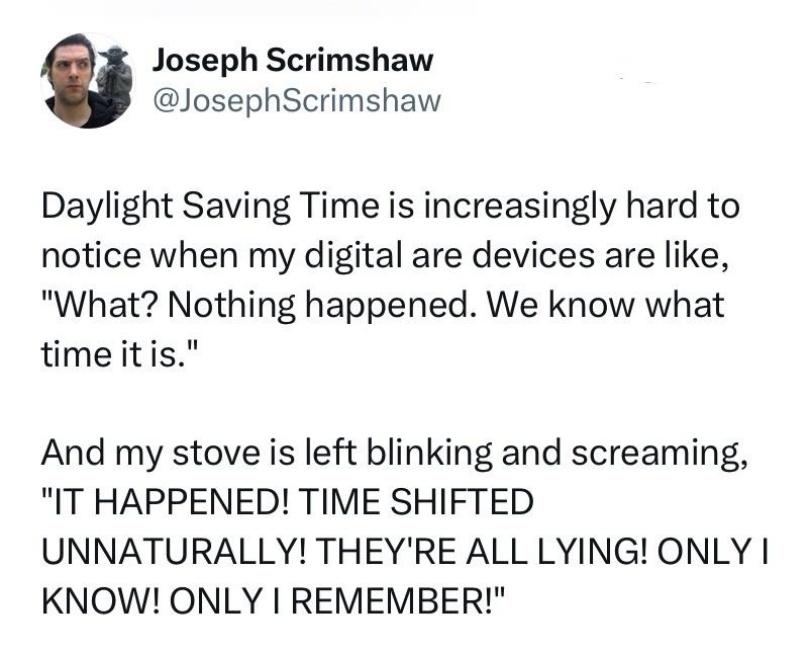The width and height of the screenshot is (809, 652).
Task: Click the final word "REMEMBER!"
Action: [x=398, y=601]
